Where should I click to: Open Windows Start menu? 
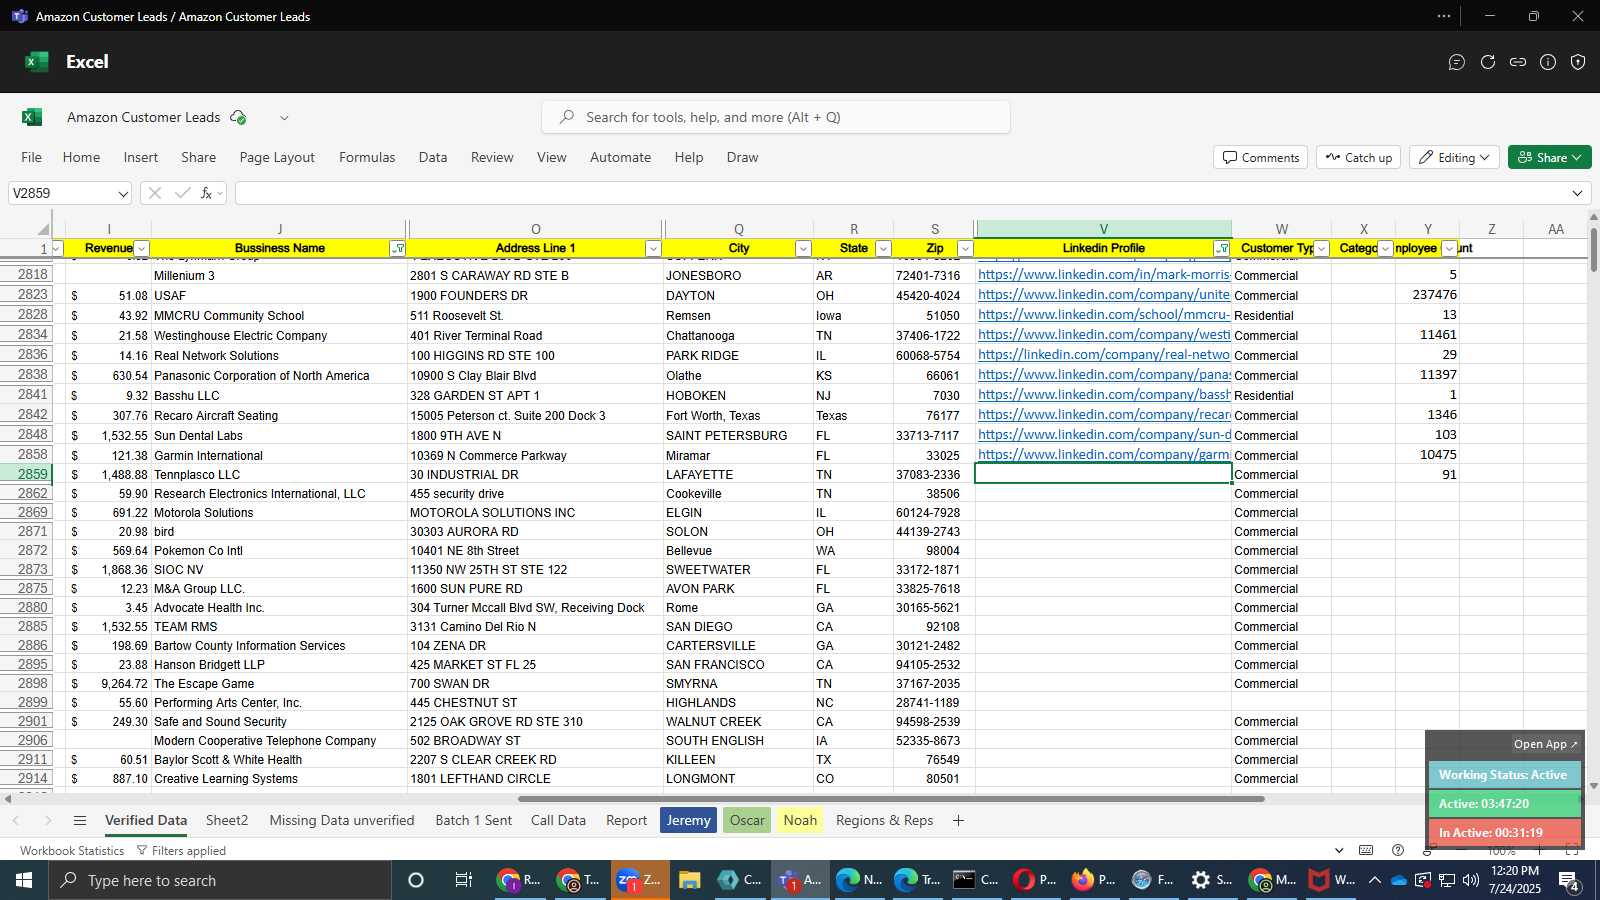pos(24,880)
